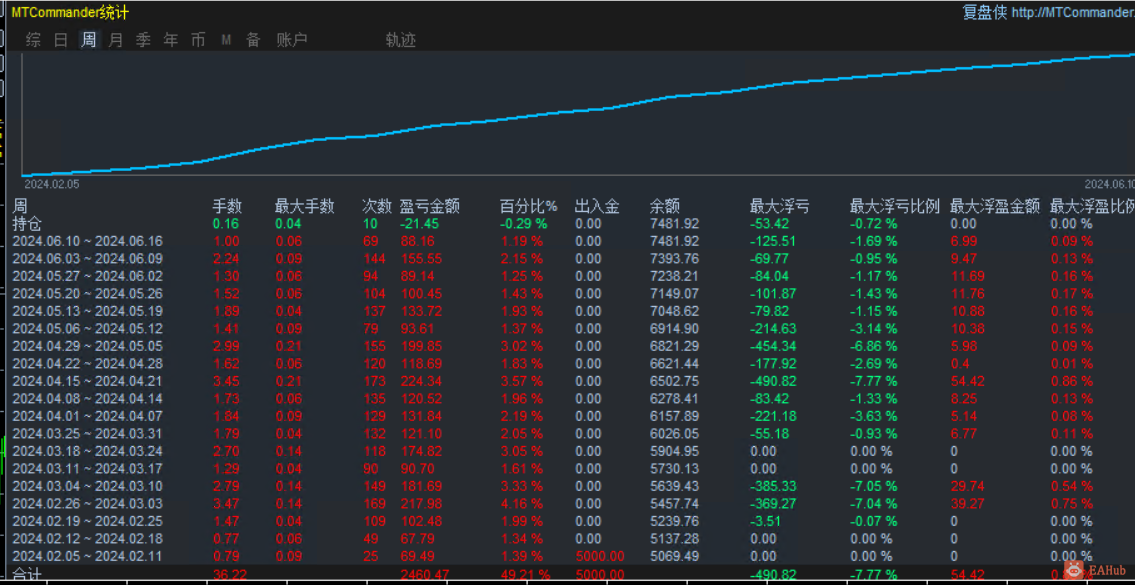Click the 4.16 % percentage cell

click(522, 503)
